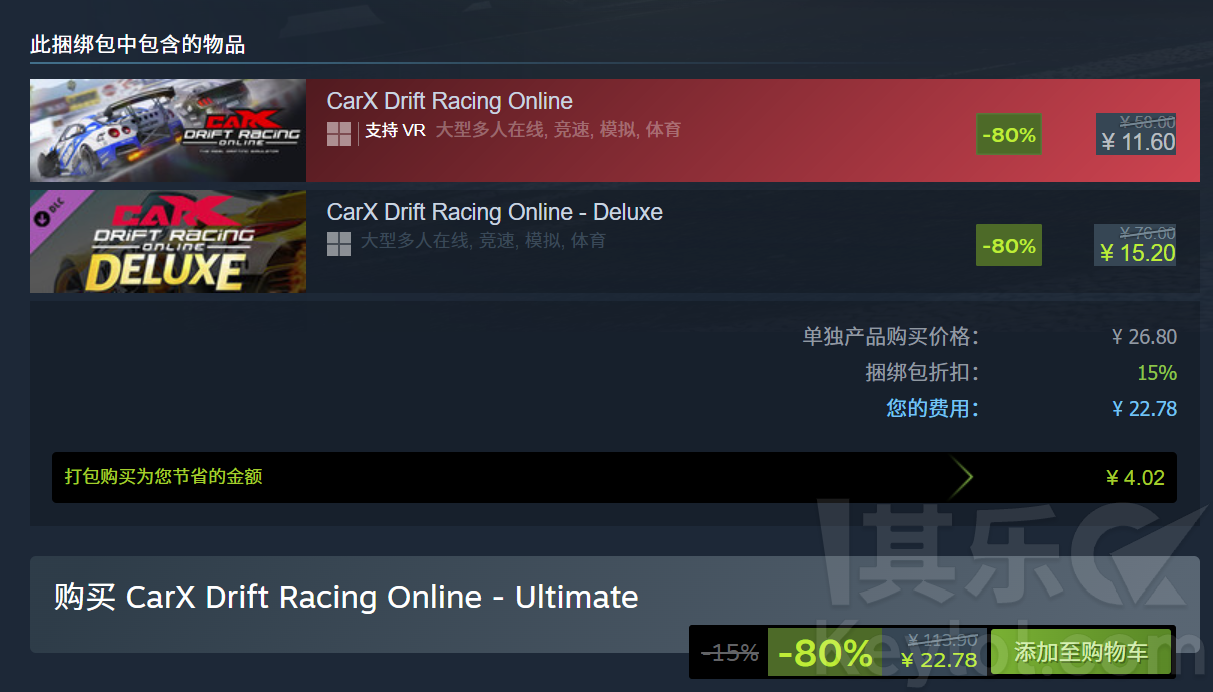Open the CarX Drift Racing Online - Deluxe title

tap(495, 212)
